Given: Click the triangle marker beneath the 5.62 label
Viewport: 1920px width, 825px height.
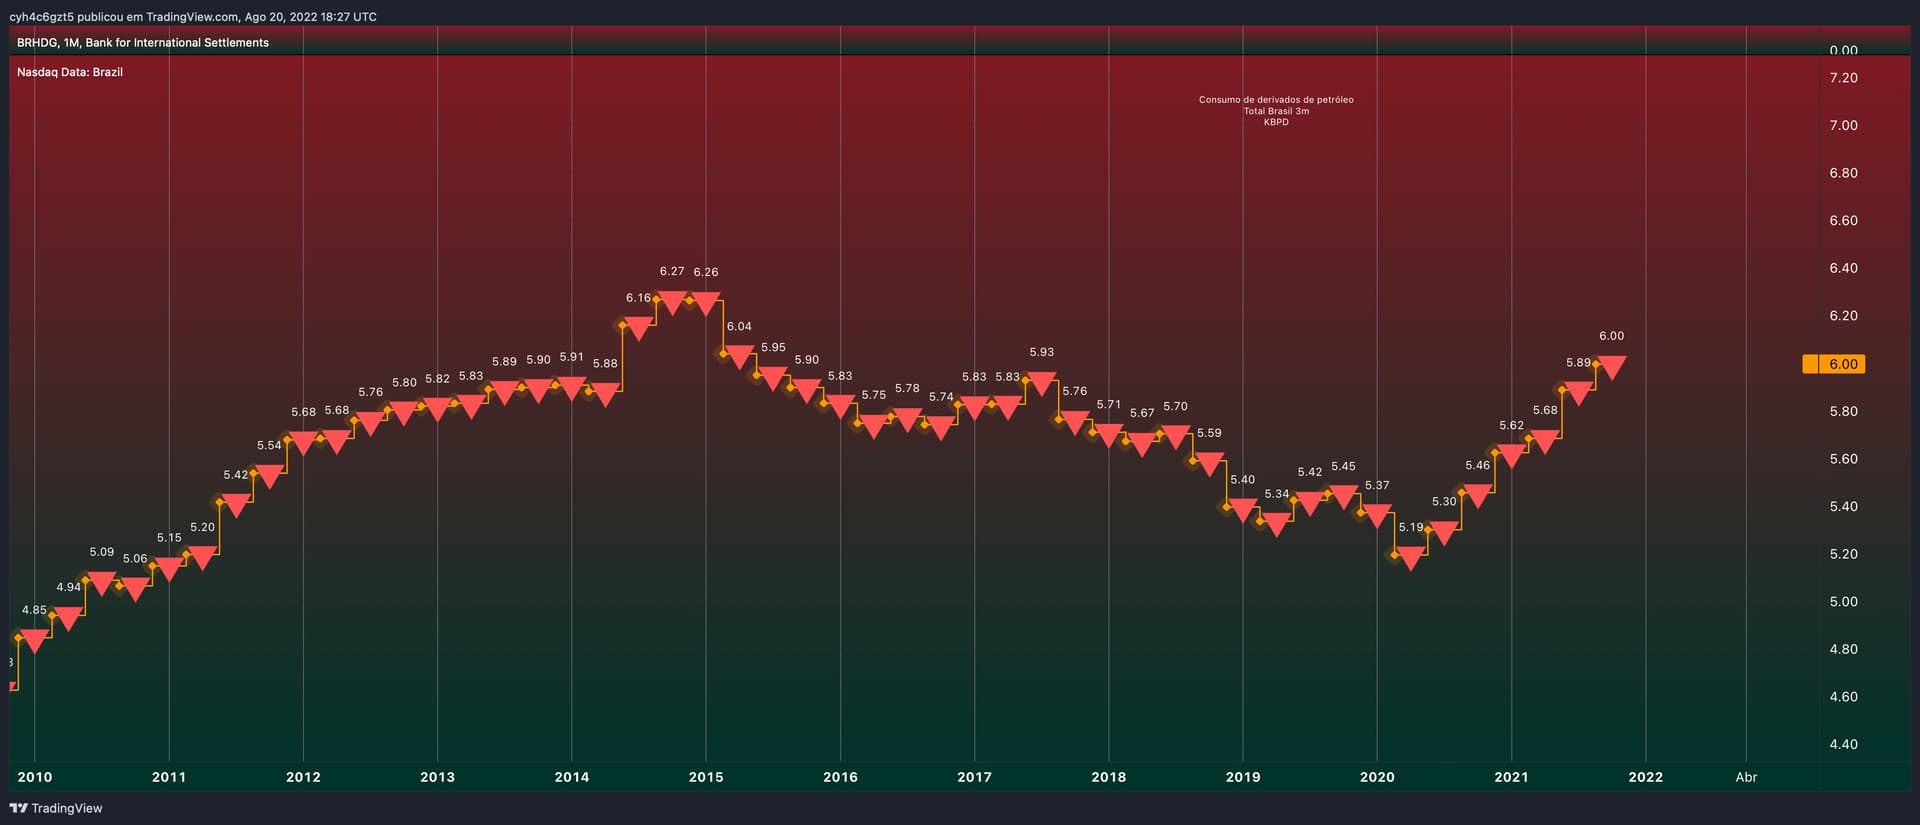Looking at the screenshot, I should click(x=1511, y=456).
